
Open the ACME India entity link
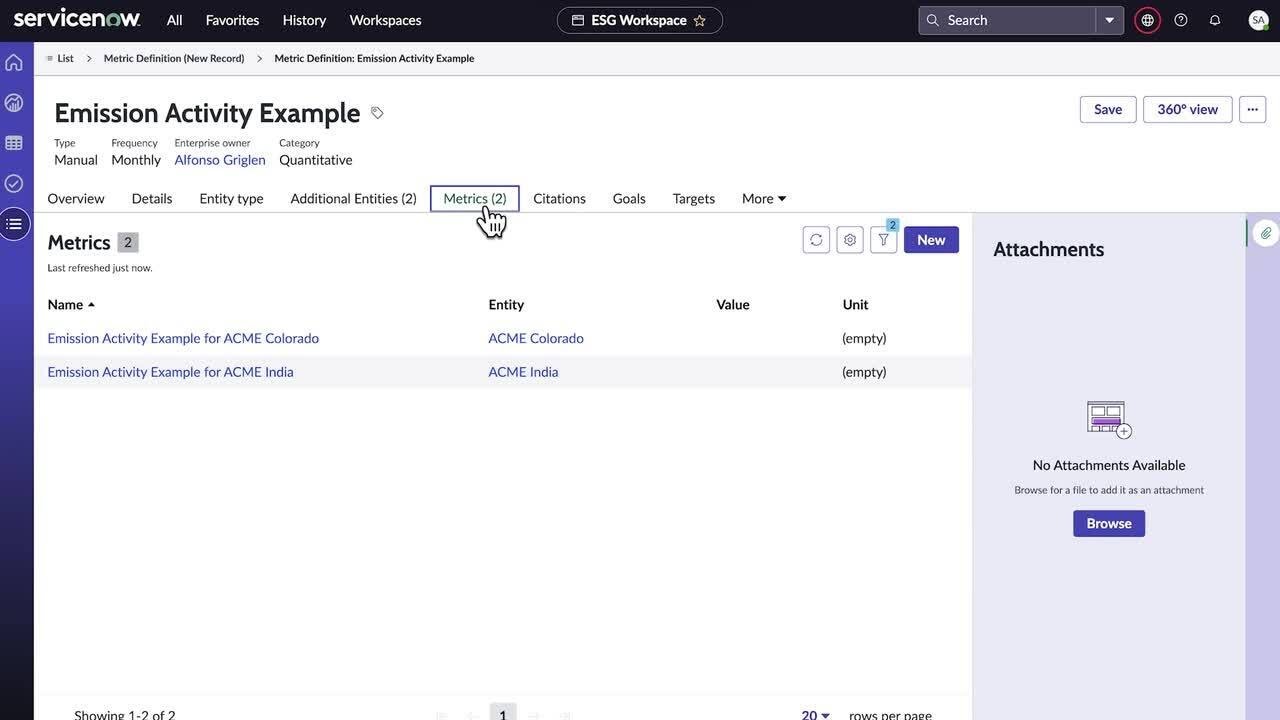click(x=523, y=372)
